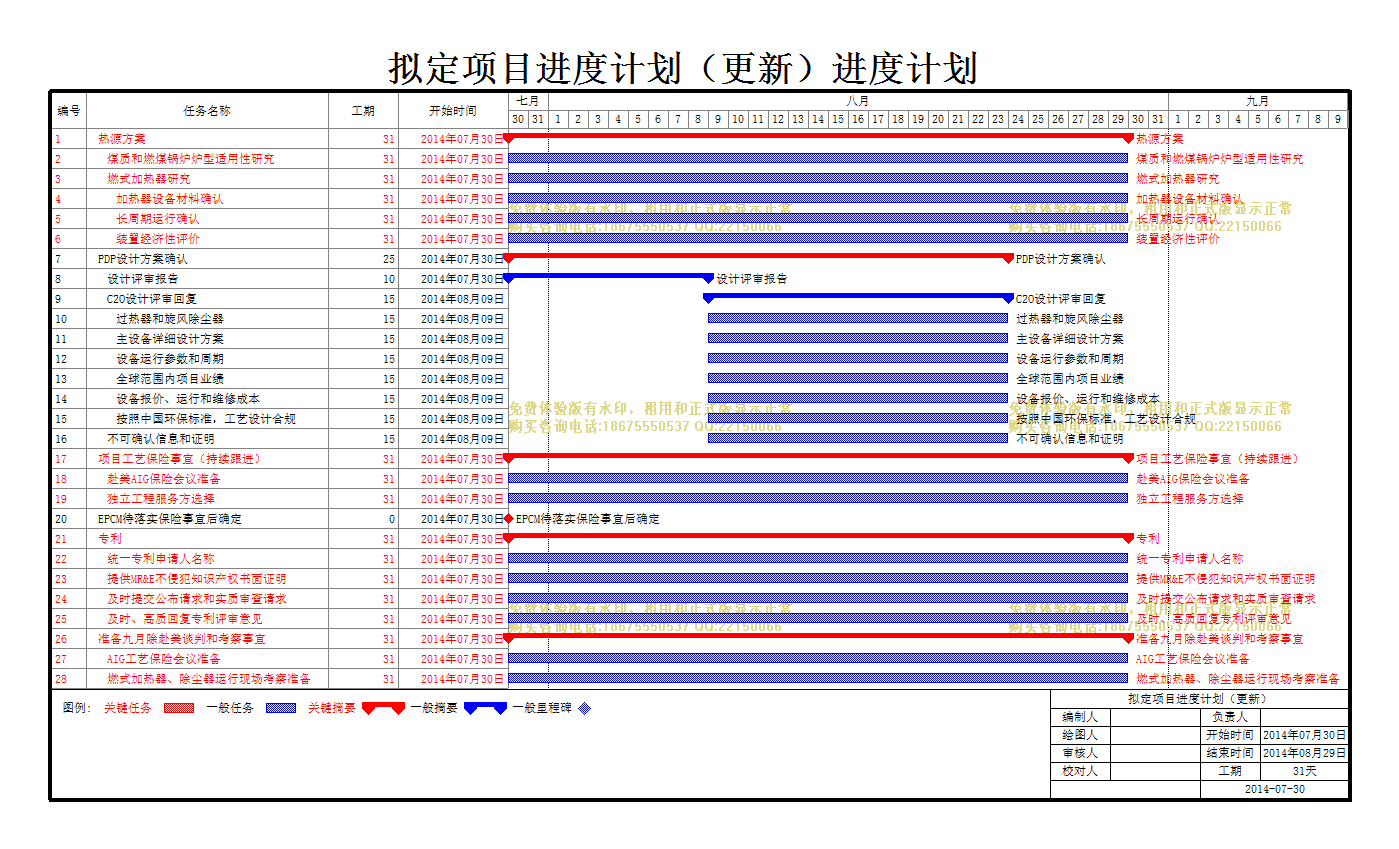Screen dimensions: 1399x849
Task: Click the red 关键任务 legend swatch
Action: pos(177,707)
